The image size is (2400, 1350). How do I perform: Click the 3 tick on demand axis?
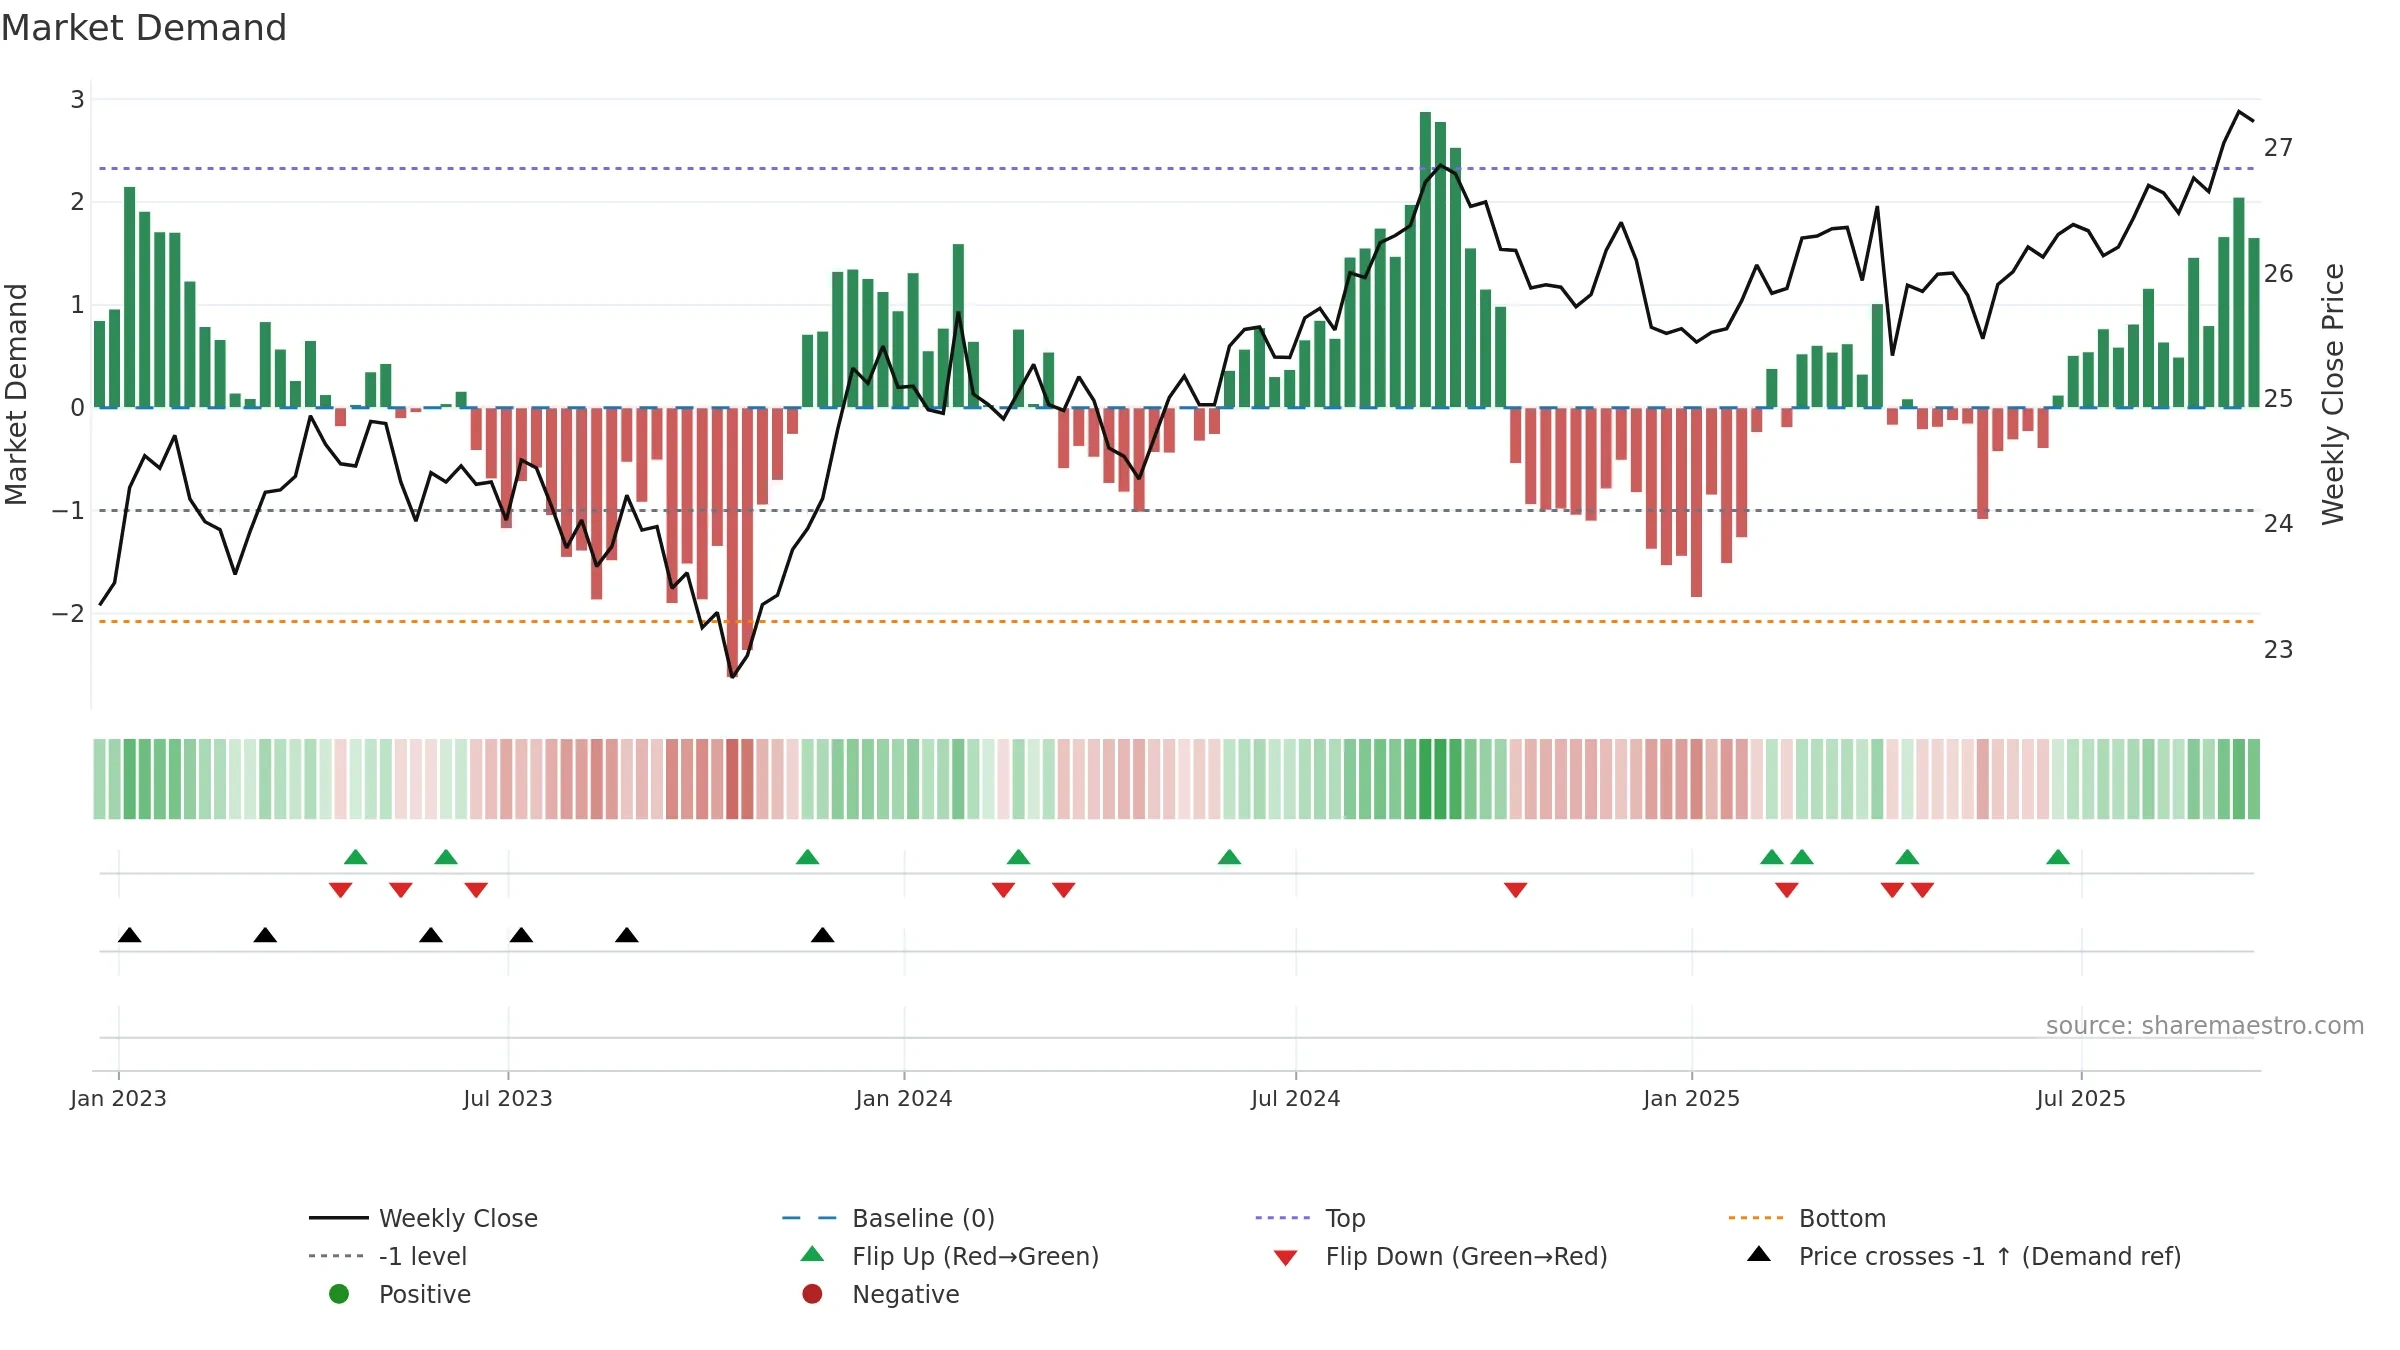pyautogui.click(x=77, y=99)
